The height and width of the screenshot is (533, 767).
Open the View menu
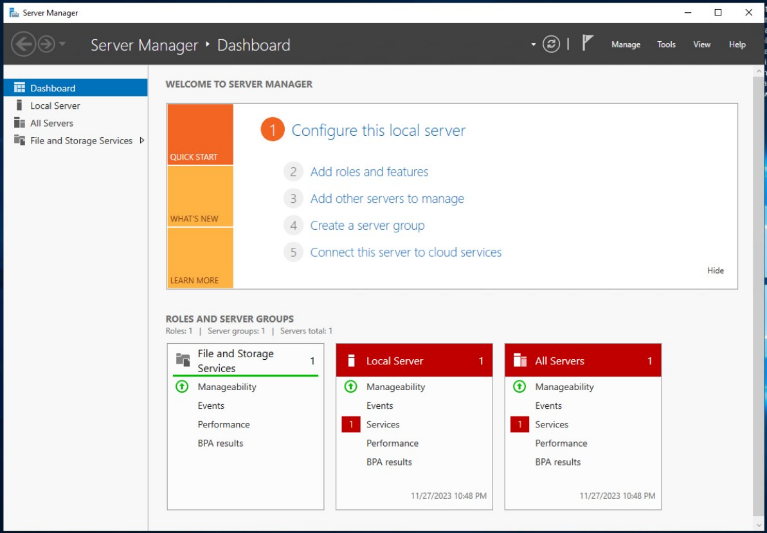coord(701,44)
